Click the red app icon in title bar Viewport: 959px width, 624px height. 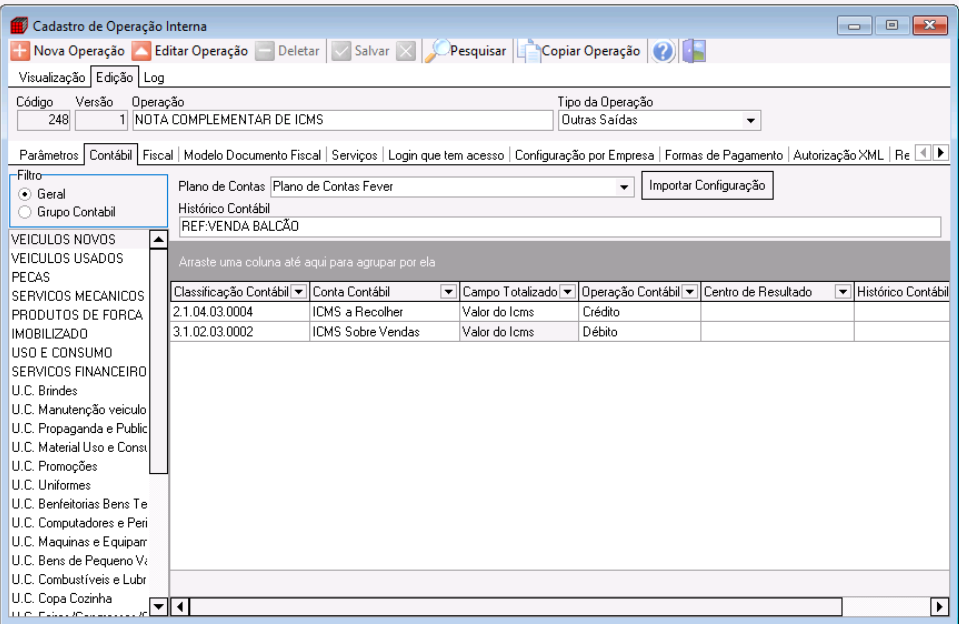[x=20, y=26]
